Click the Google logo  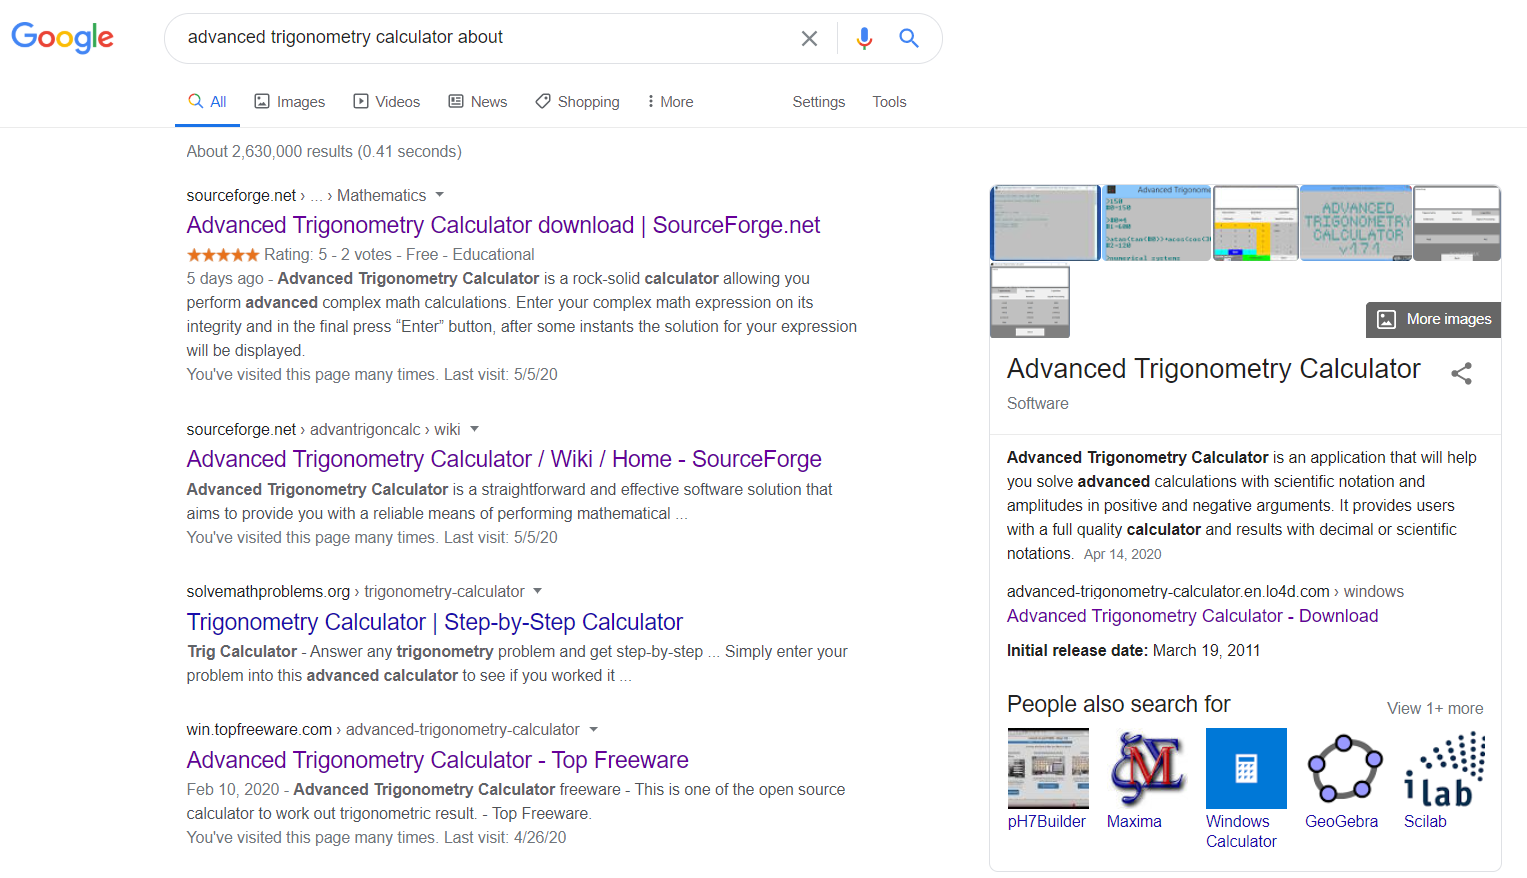click(x=62, y=38)
